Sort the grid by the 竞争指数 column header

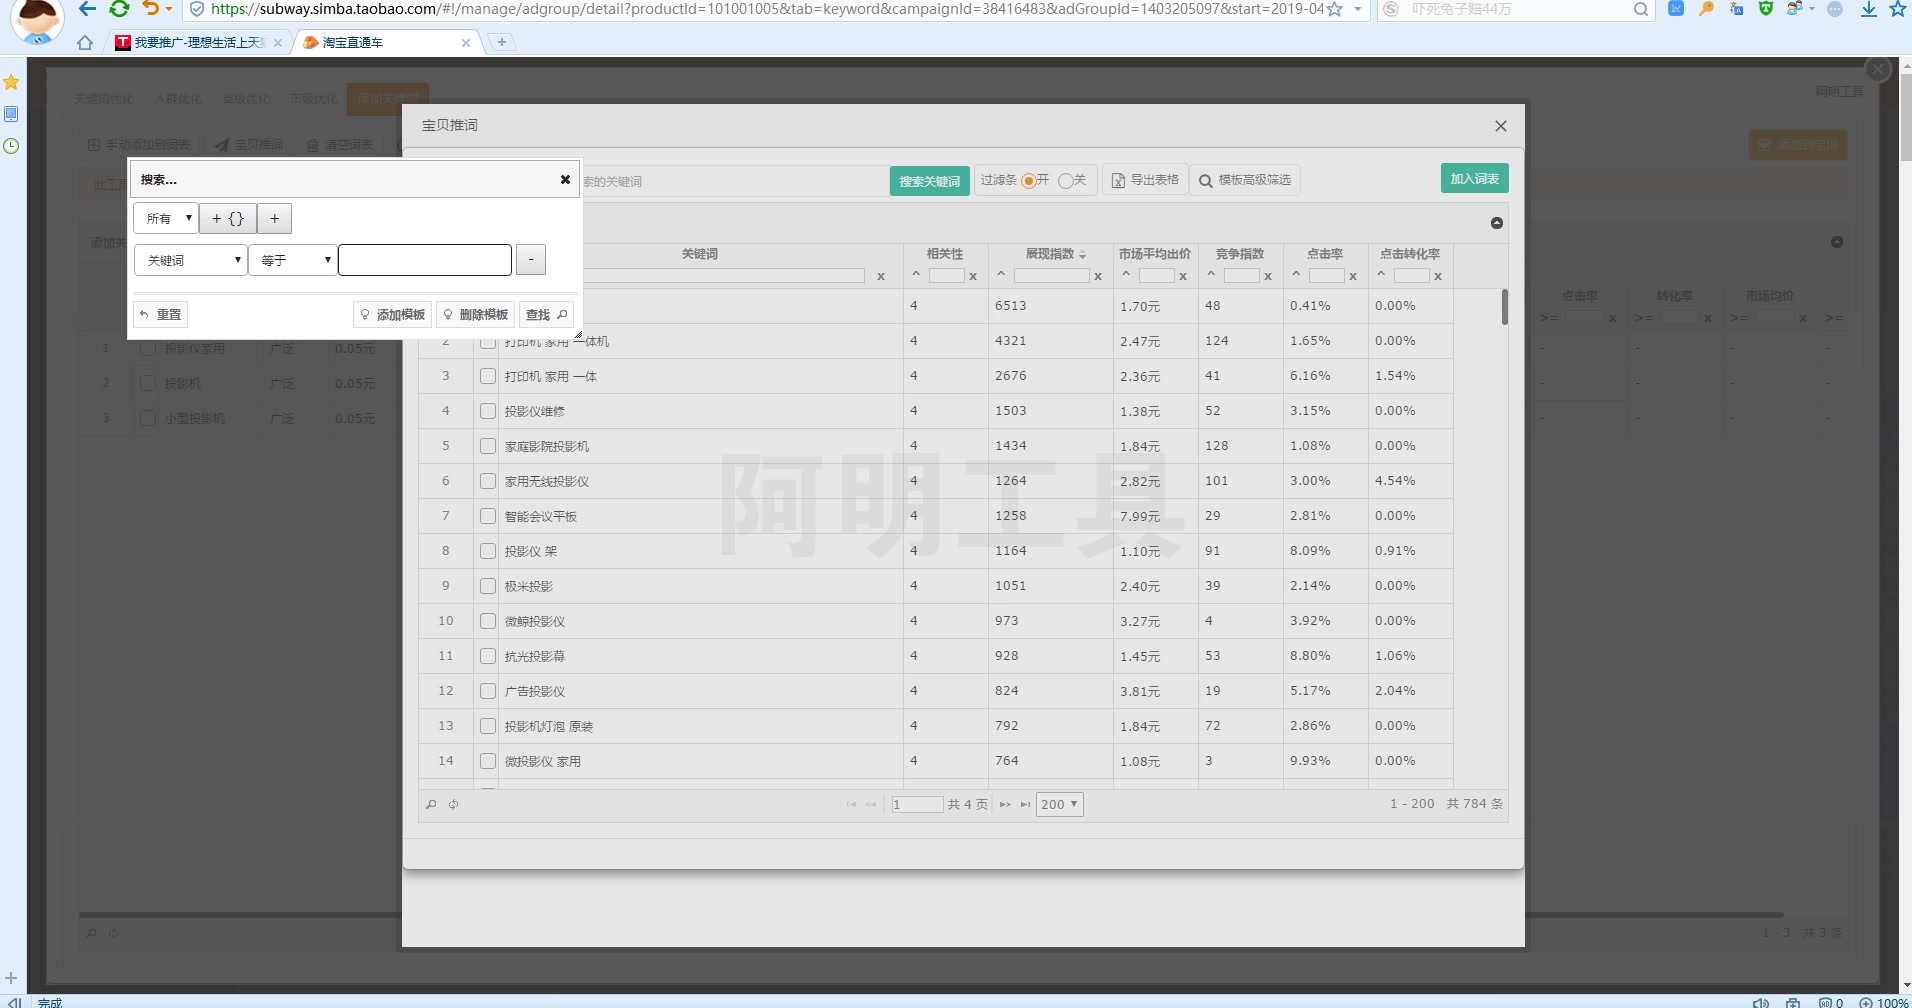pos(1240,254)
